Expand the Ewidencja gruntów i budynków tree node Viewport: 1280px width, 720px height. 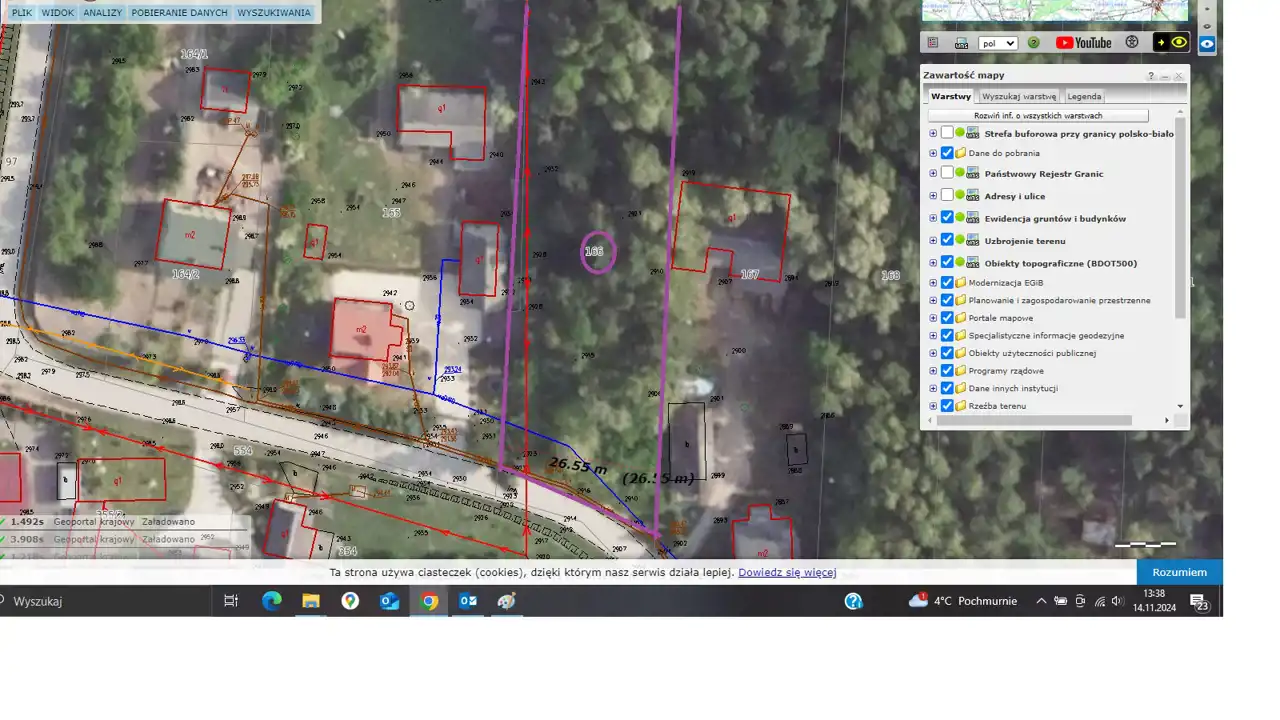[933, 218]
